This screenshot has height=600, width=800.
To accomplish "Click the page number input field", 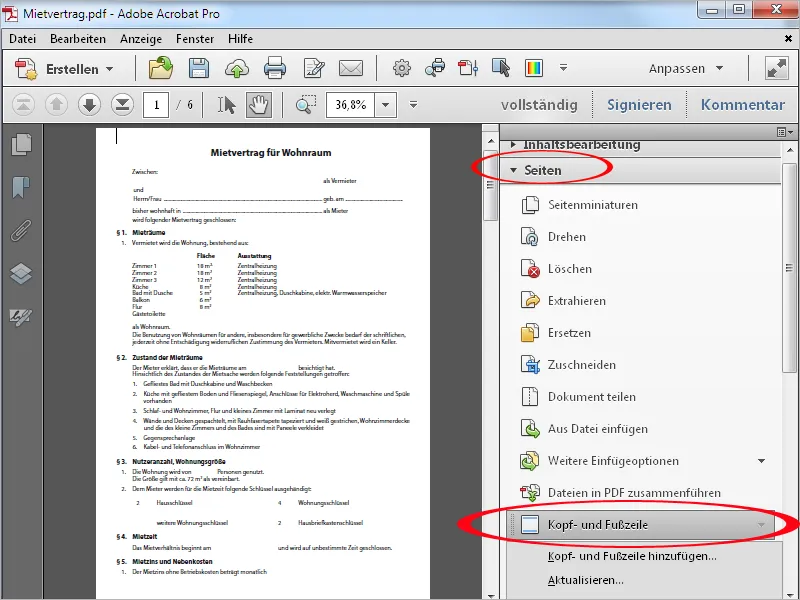I will pyautogui.click(x=156, y=105).
